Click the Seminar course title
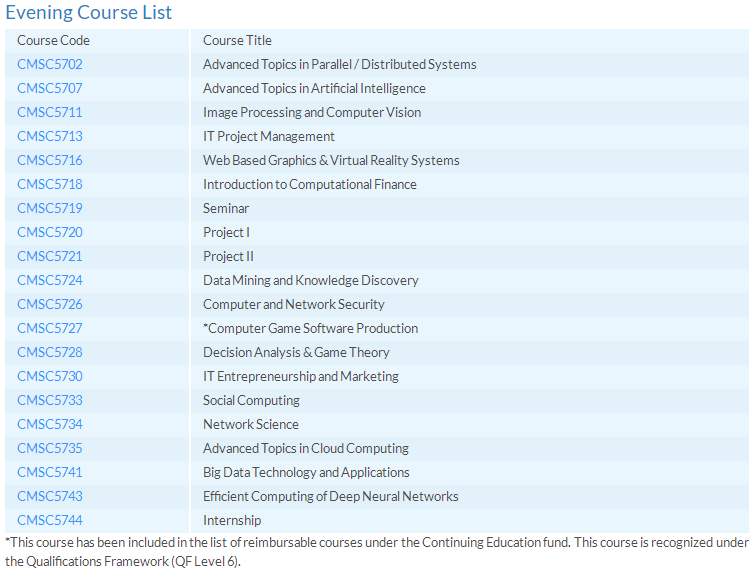 (226, 208)
